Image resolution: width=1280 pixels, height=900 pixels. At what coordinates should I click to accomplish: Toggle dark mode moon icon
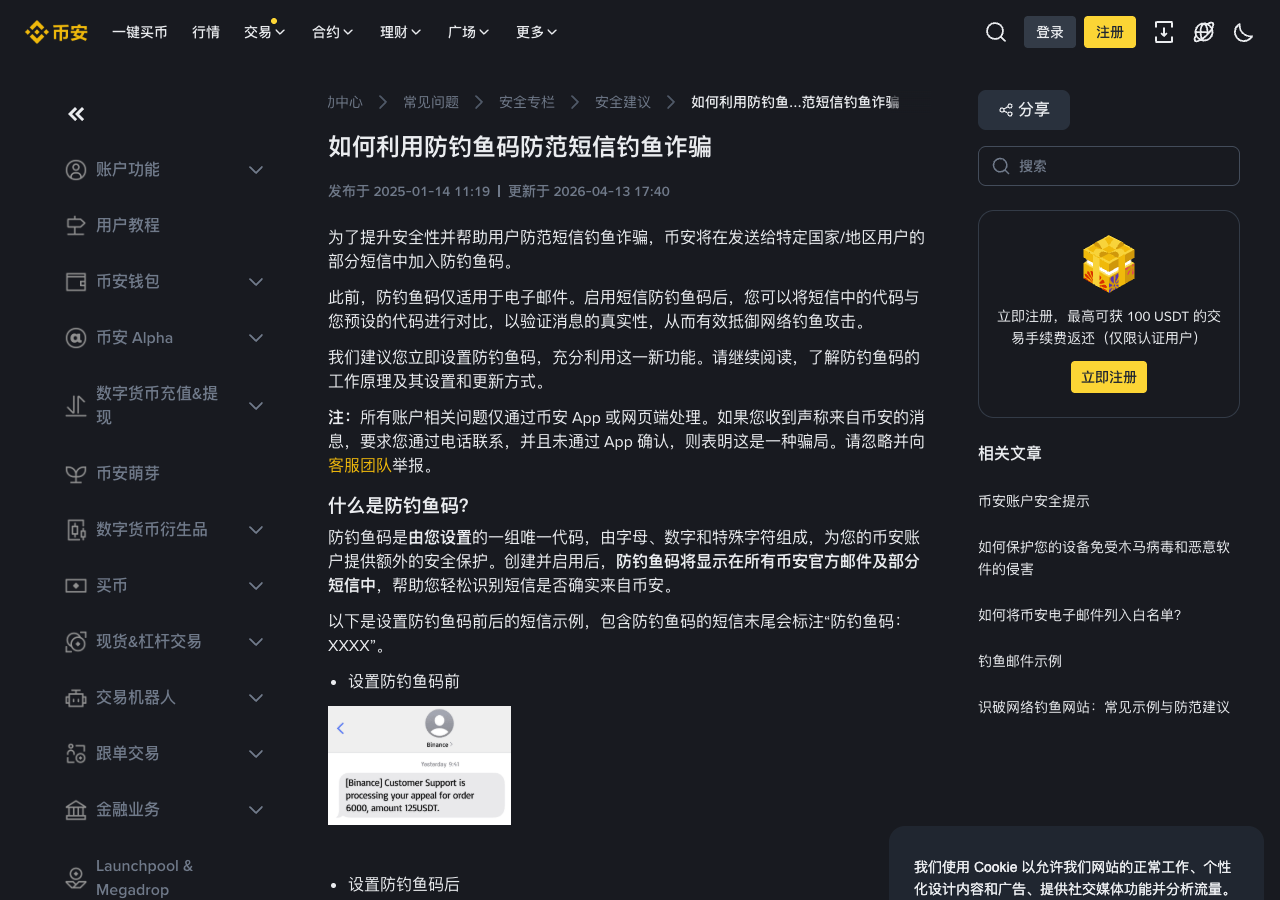[1244, 32]
